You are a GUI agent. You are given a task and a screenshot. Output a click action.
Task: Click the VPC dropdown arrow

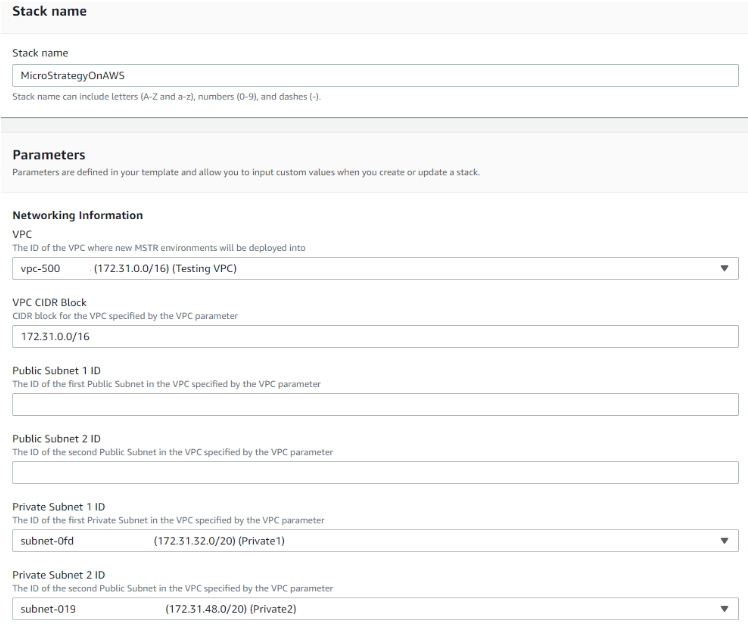(x=724, y=269)
